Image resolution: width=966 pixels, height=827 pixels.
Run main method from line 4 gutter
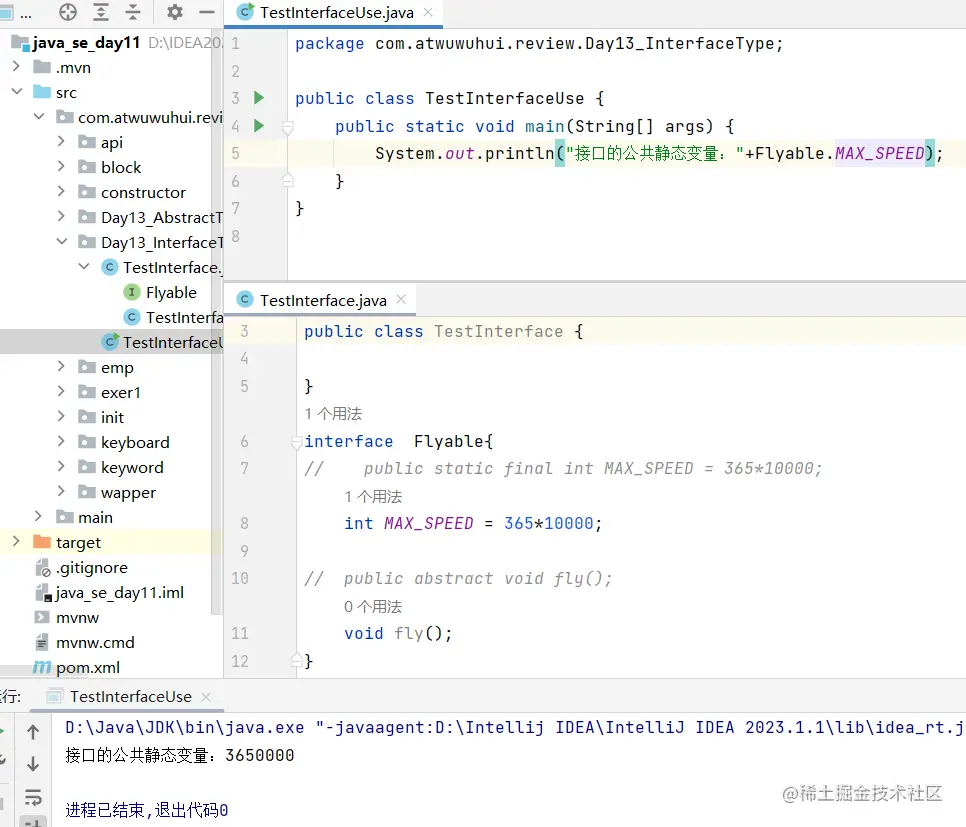tap(259, 126)
